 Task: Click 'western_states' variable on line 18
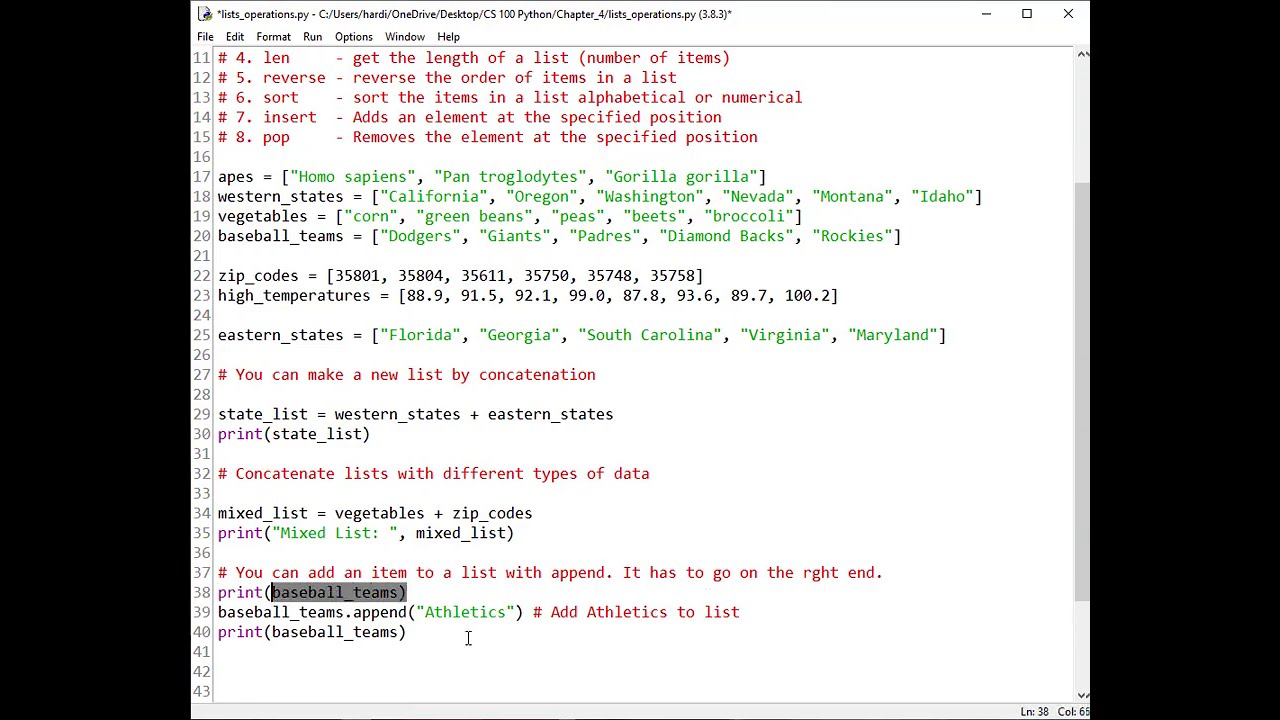pyautogui.click(x=281, y=197)
